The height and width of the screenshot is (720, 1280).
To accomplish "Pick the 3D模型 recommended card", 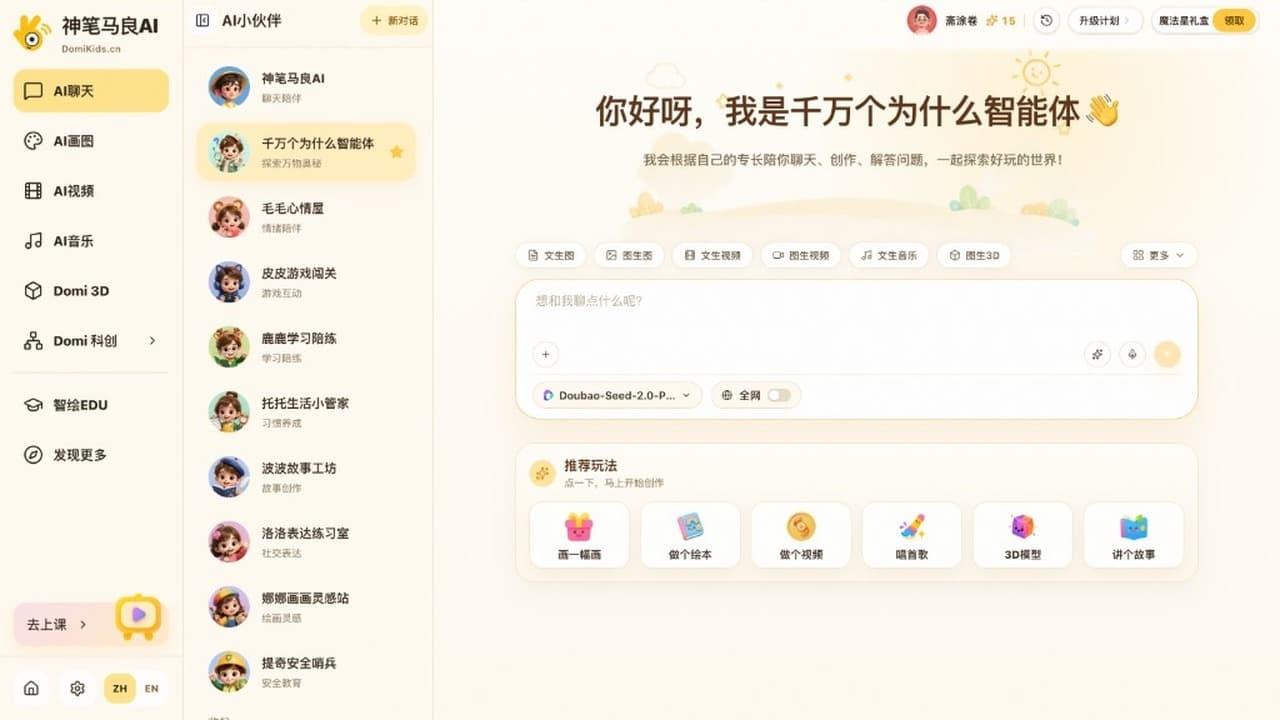I will pyautogui.click(x=1022, y=535).
